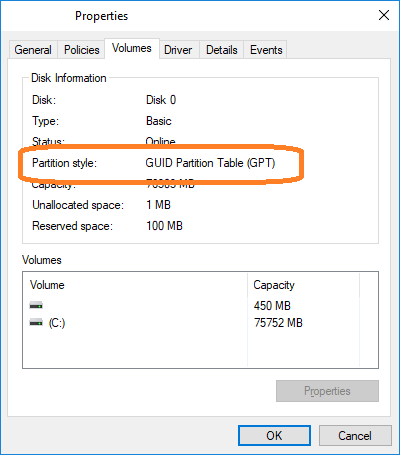Open the Policies tab
Screen dimensions: 401x456
click(x=82, y=50)
